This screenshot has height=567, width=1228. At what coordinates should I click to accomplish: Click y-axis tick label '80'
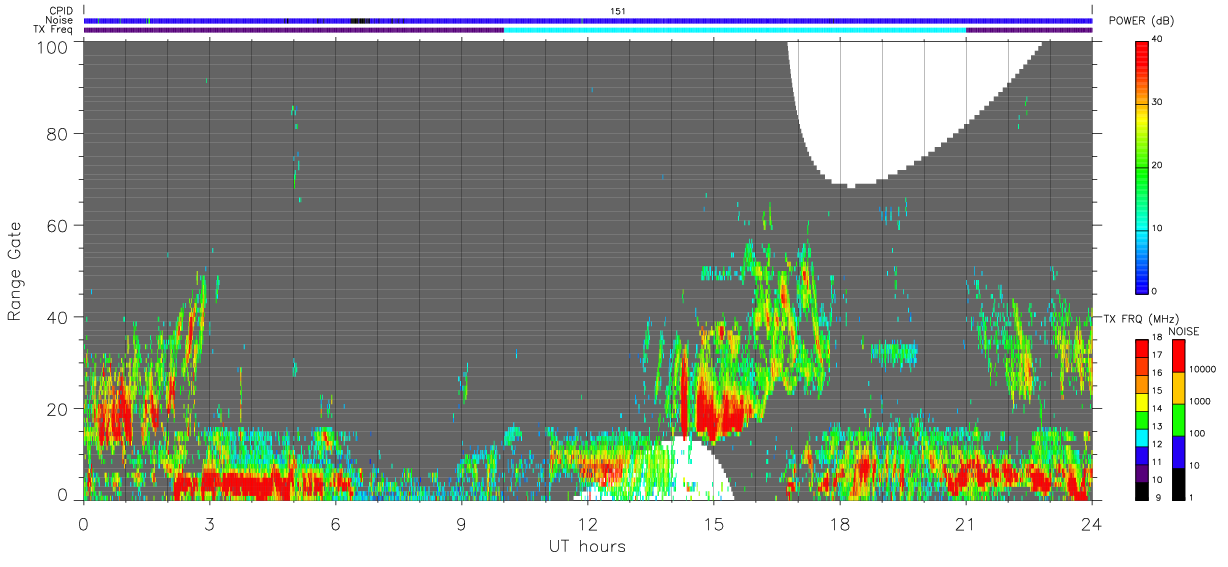click(57, 133)
